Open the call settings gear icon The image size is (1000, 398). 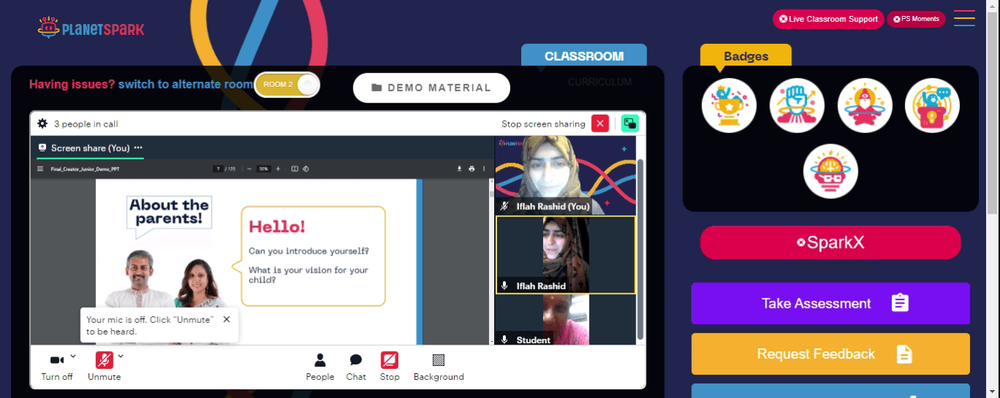42,124
